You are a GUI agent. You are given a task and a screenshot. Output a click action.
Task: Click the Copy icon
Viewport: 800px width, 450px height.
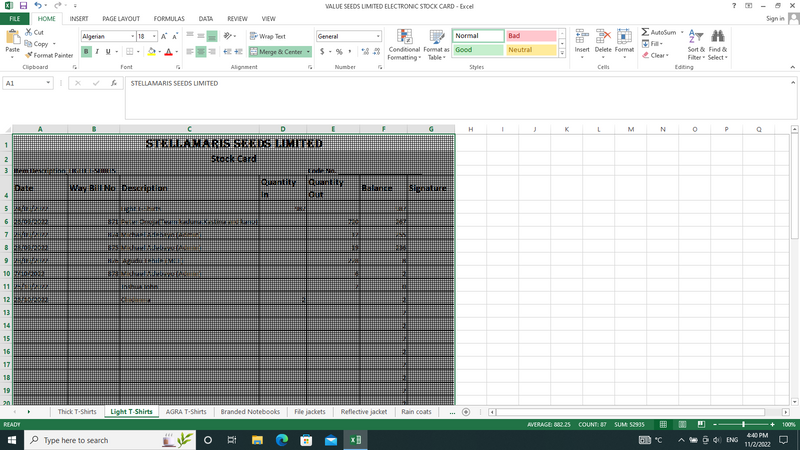[x=29, y=44]
